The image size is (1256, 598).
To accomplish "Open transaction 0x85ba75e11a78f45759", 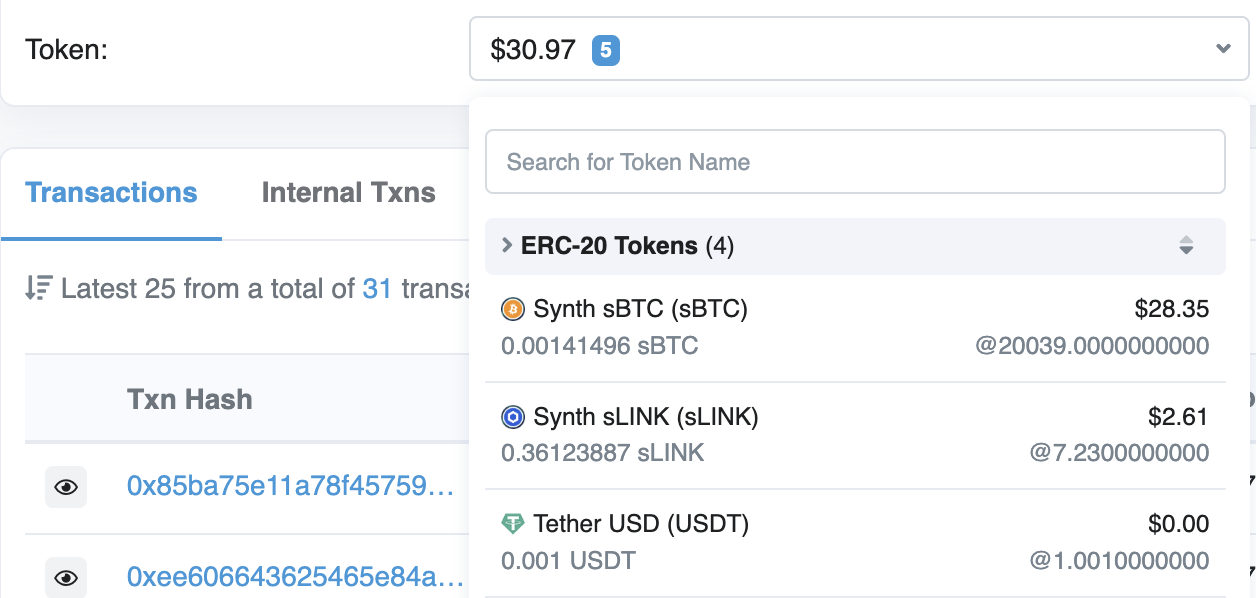I will 288,487.
